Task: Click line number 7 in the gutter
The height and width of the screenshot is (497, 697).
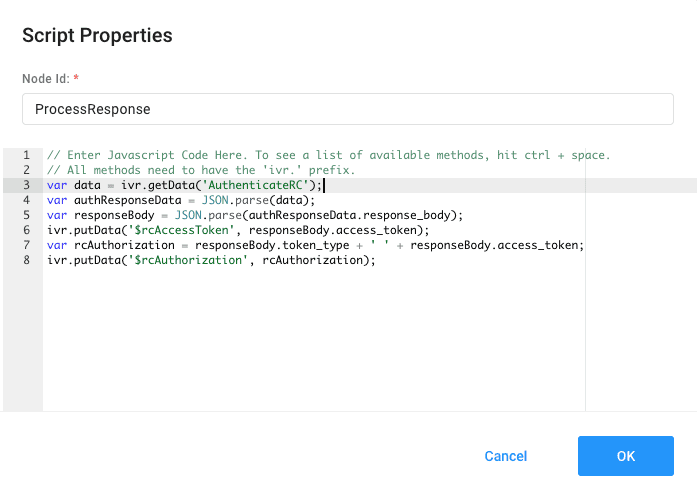Action: click(x=24, y=245)
